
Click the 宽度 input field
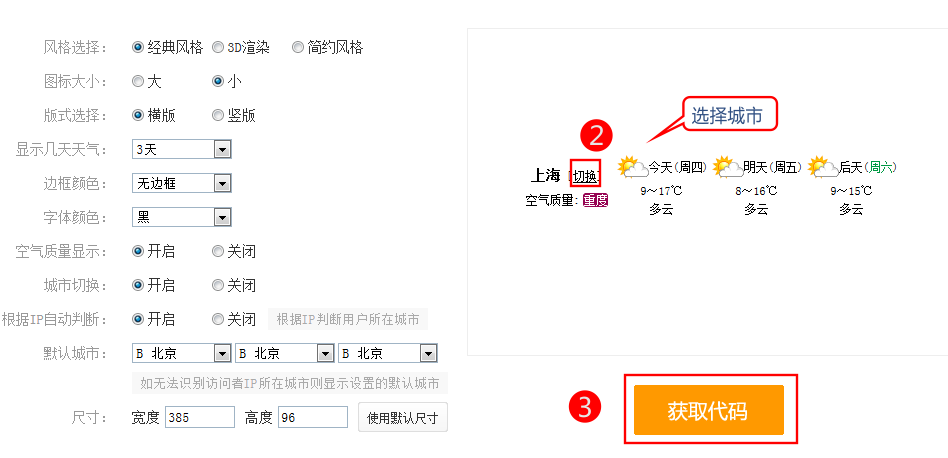(x=200, y=417)
